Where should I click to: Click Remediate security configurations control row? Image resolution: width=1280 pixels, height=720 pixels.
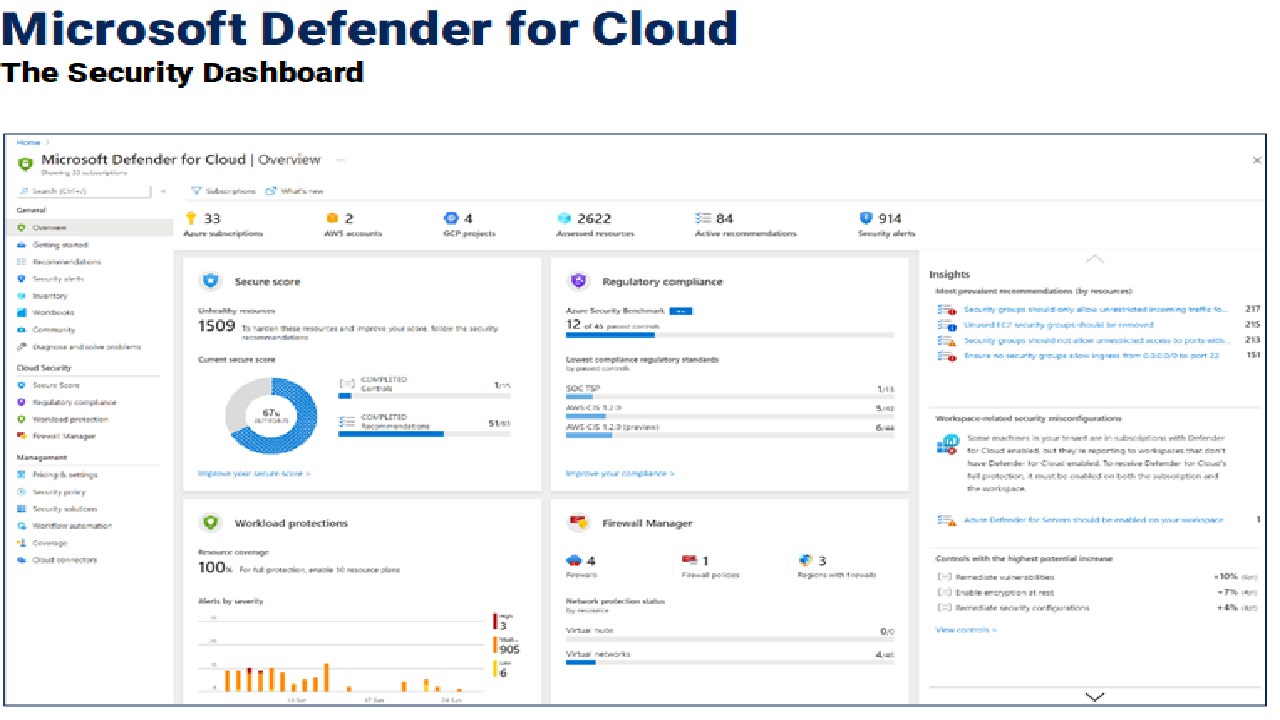[1098, 608]
